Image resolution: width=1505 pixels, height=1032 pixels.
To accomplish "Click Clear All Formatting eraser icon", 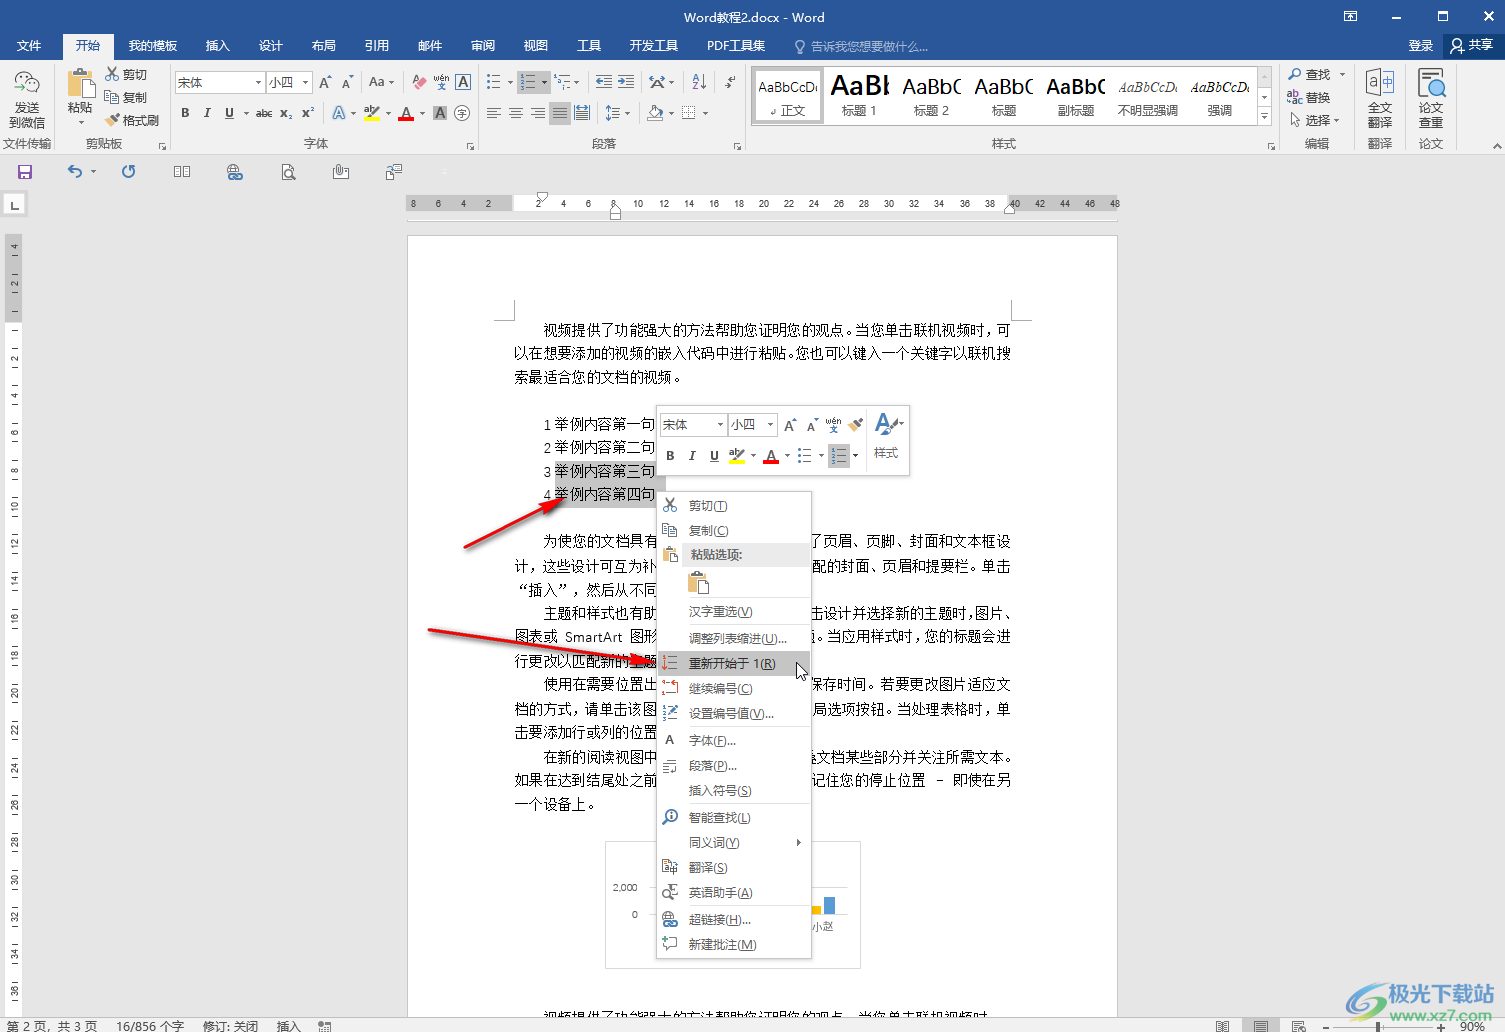I will coord(419,82).
